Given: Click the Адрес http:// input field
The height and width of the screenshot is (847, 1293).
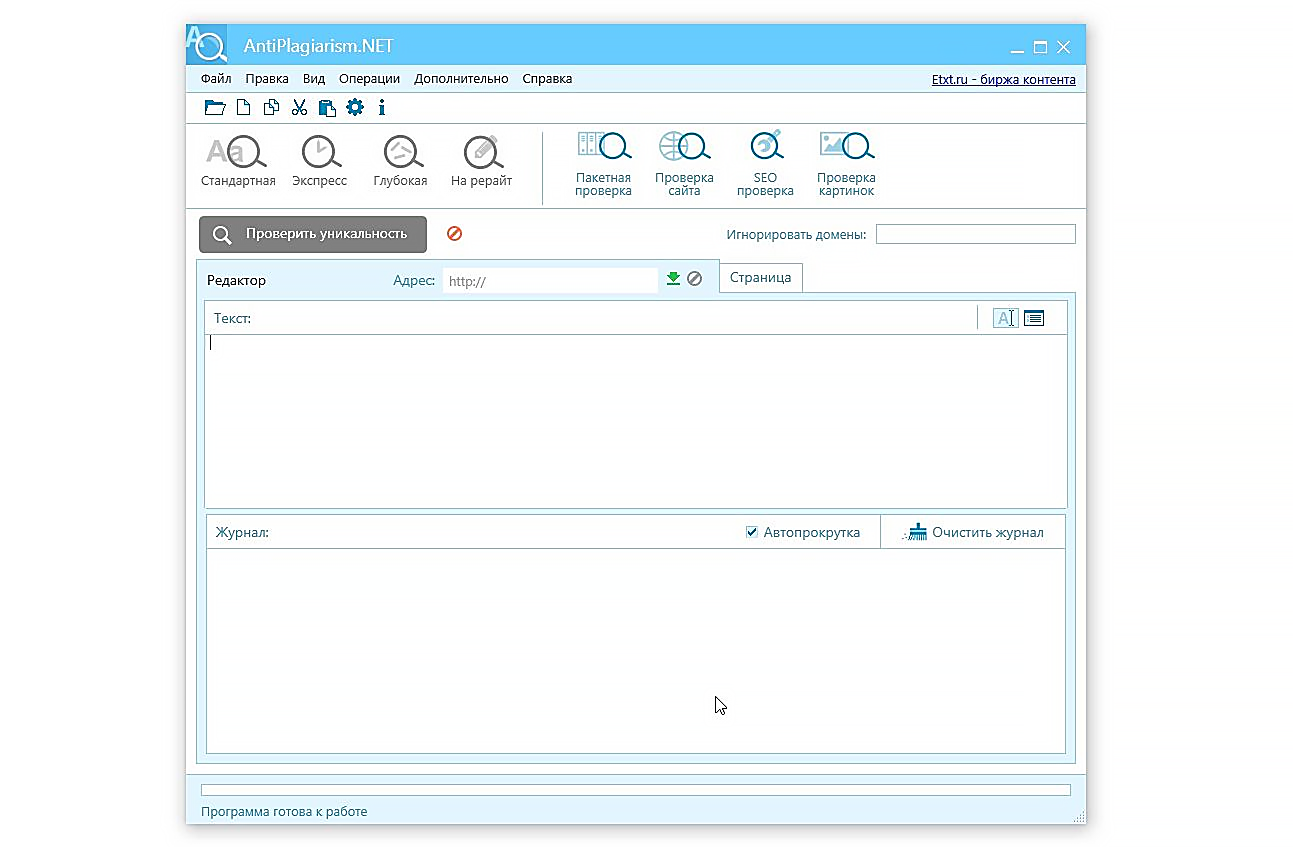Looking at the screenshot, I should [550, 281].
